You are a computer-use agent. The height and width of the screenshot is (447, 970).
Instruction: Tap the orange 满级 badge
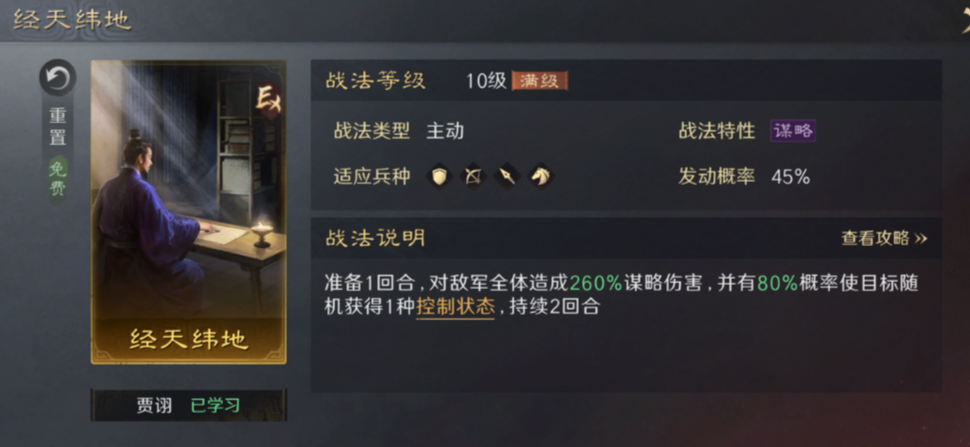click(539, 81)
